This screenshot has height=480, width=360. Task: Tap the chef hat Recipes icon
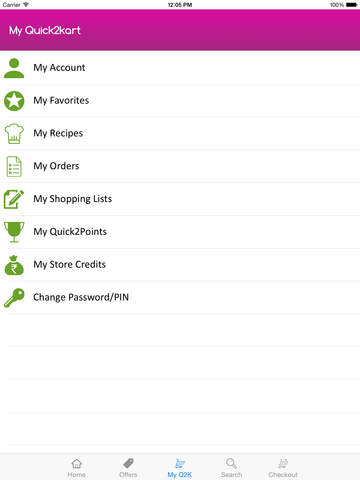click(14, 133)
